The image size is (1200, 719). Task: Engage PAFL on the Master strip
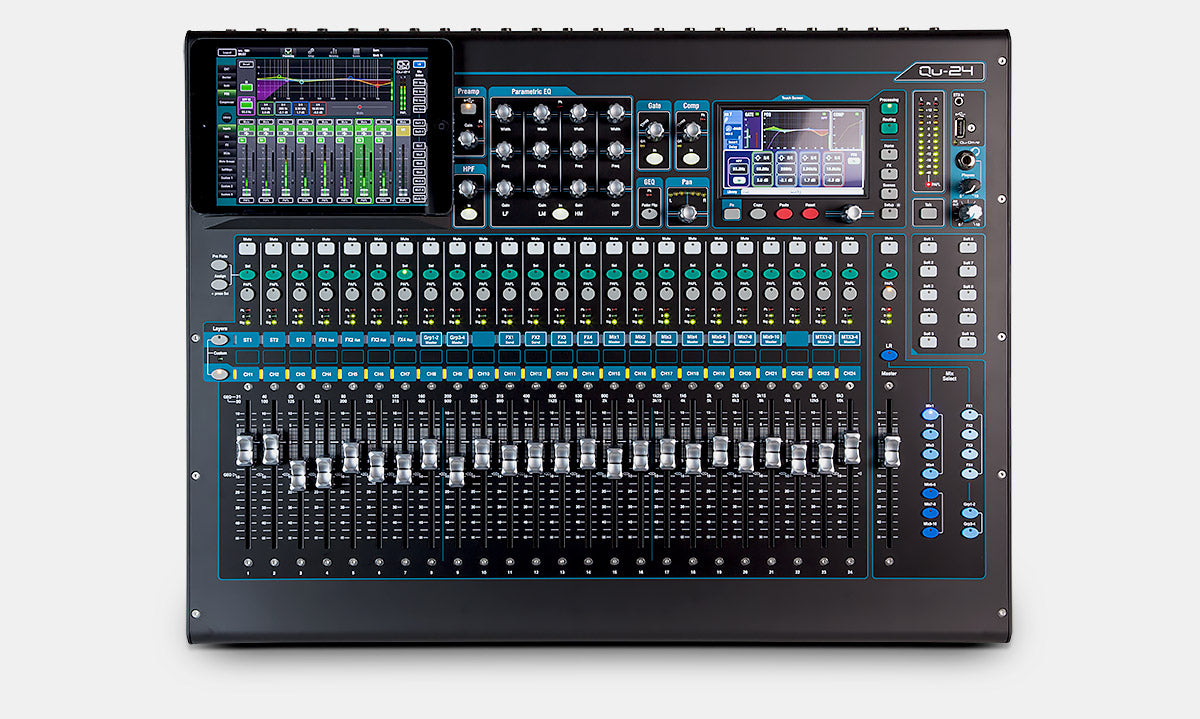pos(889,293)
